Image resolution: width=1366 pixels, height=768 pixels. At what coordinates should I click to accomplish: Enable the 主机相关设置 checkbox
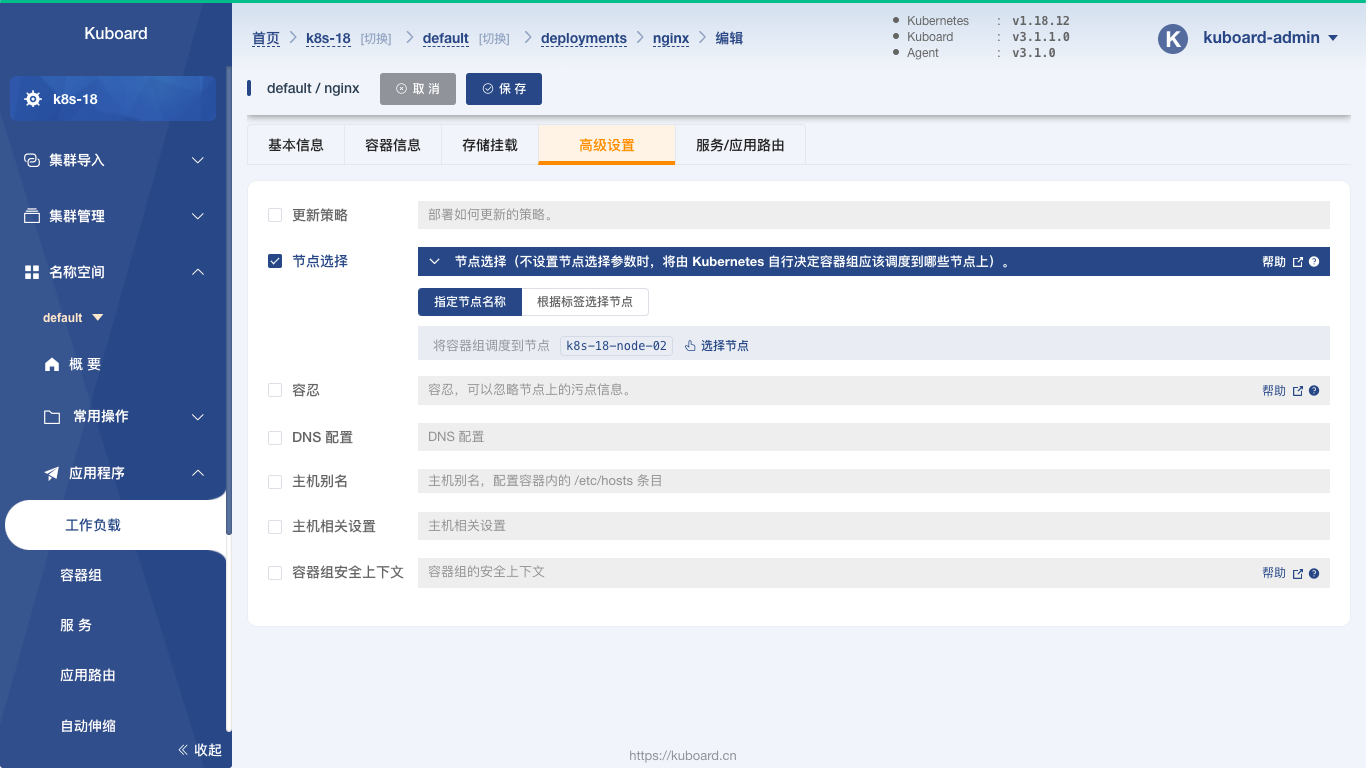[x=275, y=527]
